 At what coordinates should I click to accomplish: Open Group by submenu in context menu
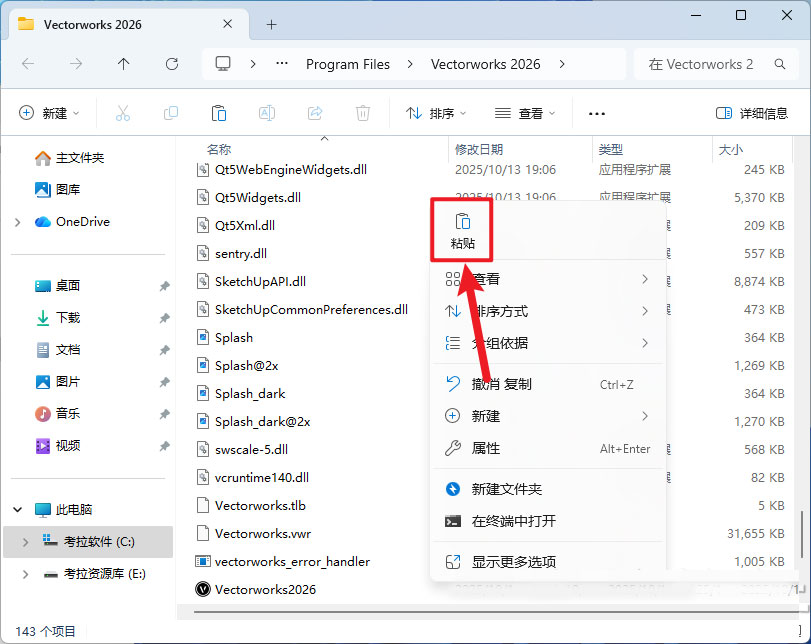click(x=548, y=343)
